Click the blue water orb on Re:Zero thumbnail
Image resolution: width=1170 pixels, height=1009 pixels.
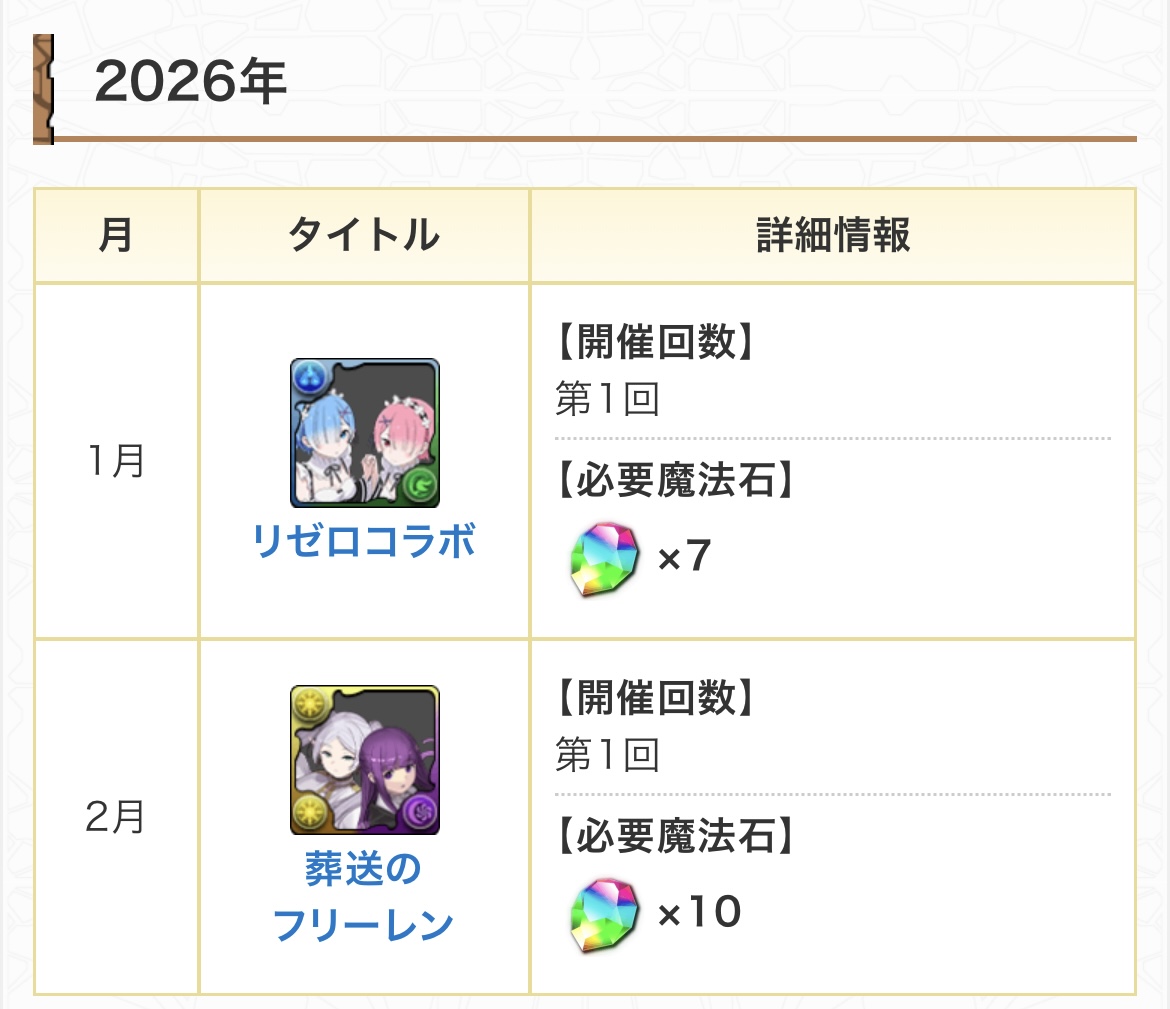coord(306,376)
